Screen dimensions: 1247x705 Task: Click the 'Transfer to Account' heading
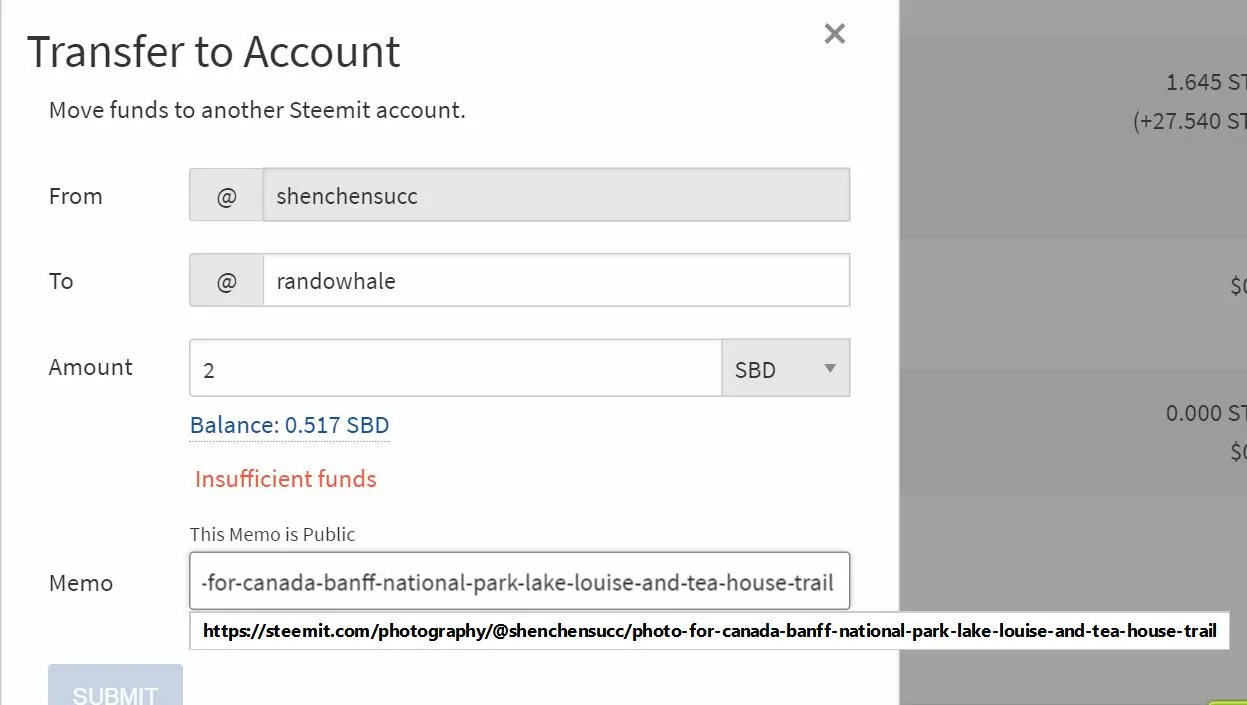pos(214,52)
